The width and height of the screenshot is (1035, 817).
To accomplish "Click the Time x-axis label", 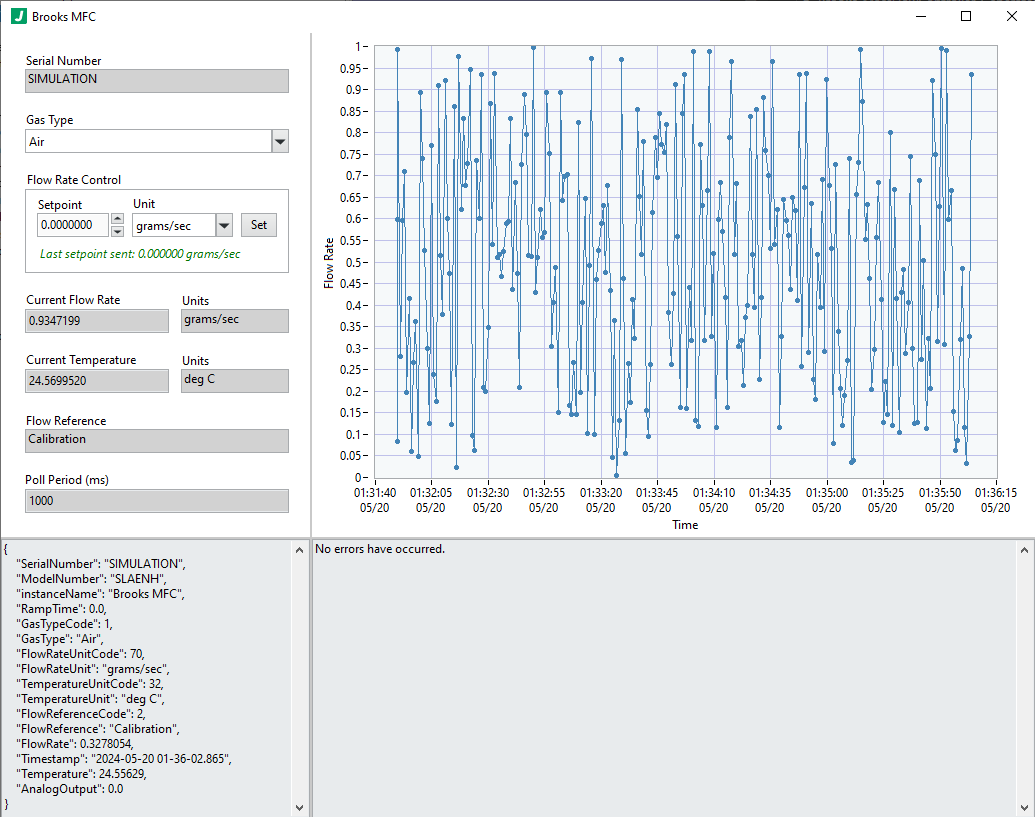I will (x=685, y=525).
